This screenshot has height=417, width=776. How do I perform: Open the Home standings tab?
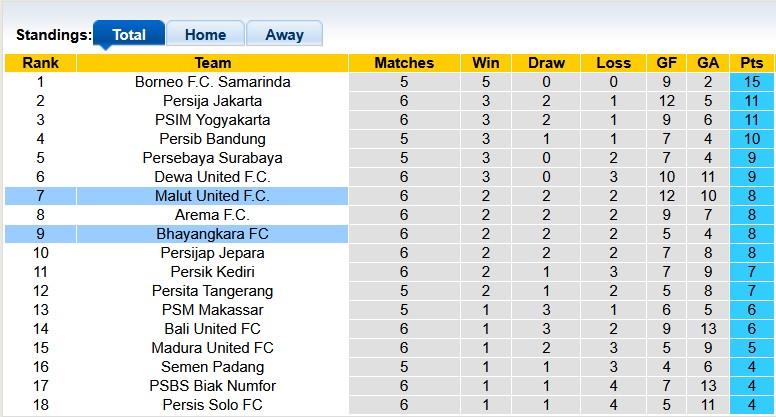point(205,34)
